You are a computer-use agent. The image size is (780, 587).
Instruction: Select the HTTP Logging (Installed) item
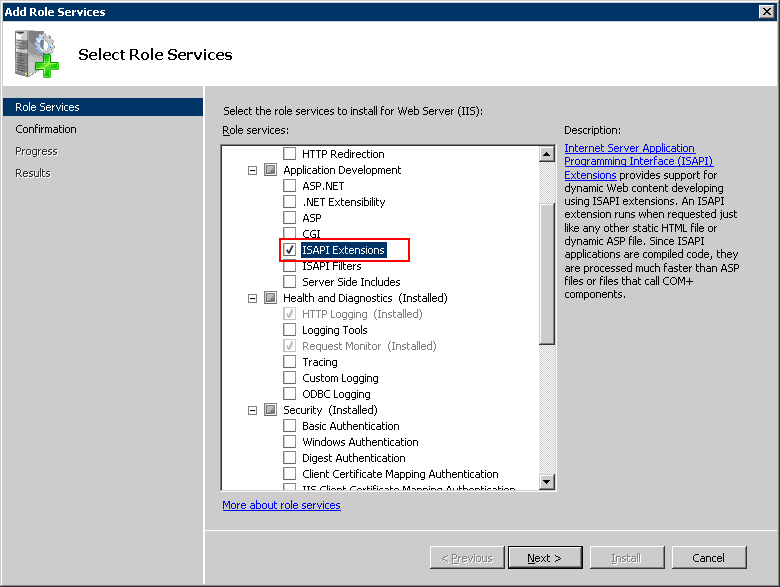coord(362,314)
